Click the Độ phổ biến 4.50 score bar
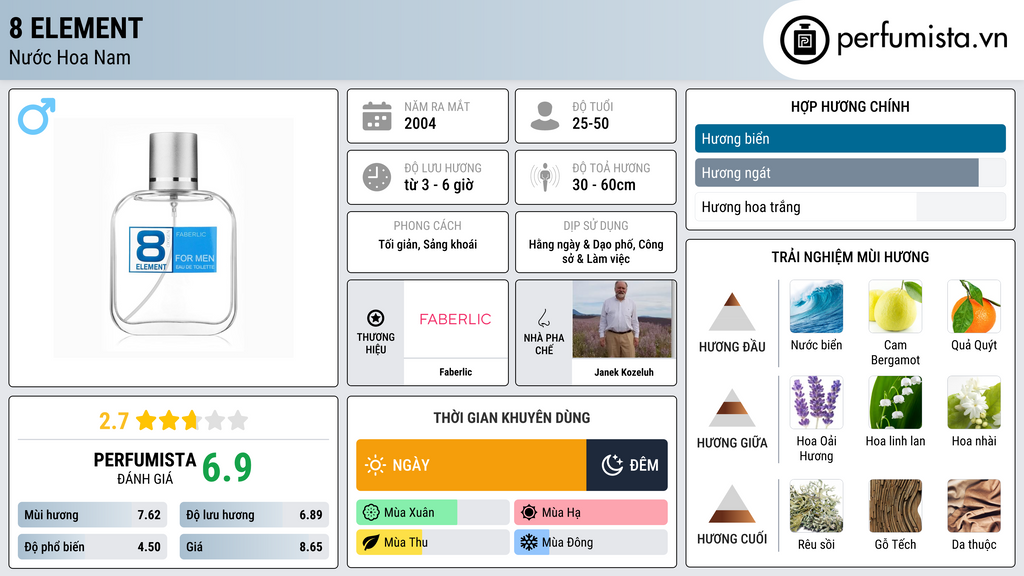1024x576 pixels. coord(92,547)
